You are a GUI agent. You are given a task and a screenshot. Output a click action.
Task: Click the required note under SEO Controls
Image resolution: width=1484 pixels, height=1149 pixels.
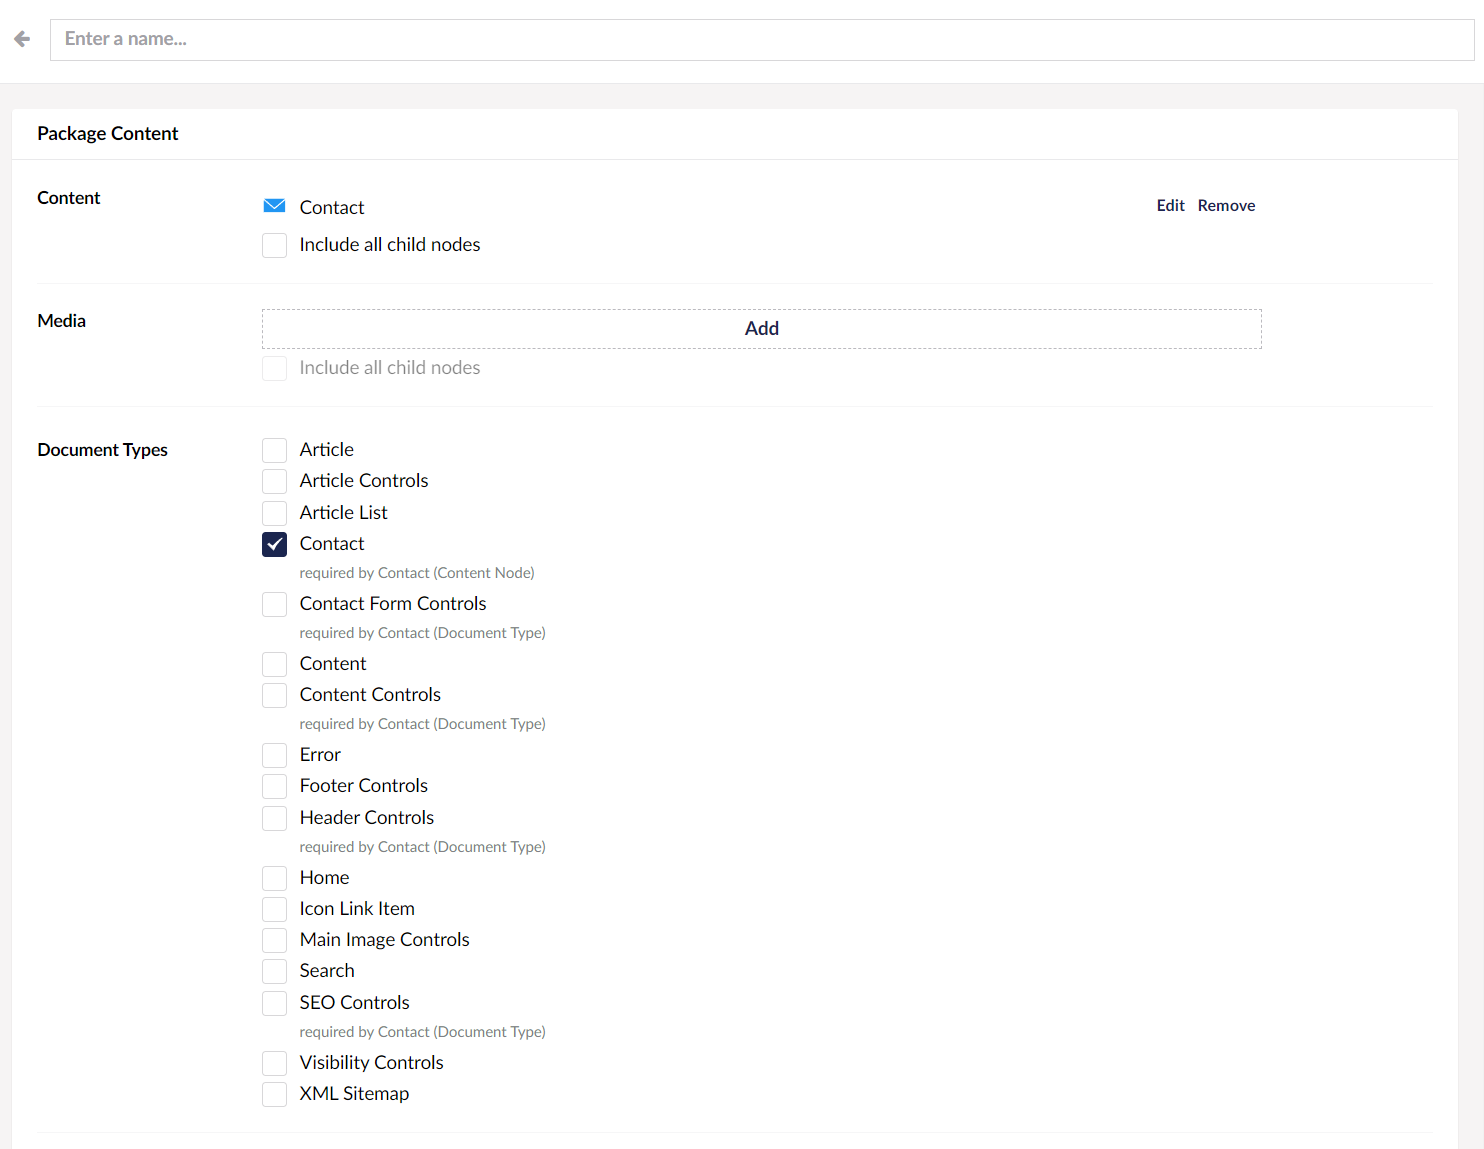click(x=422, y=1032)
